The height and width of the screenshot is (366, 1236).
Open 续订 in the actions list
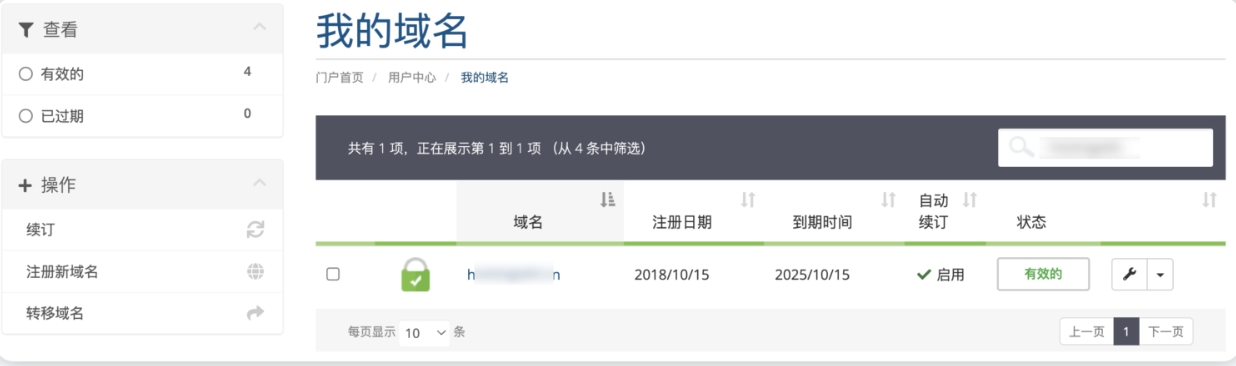143,230
